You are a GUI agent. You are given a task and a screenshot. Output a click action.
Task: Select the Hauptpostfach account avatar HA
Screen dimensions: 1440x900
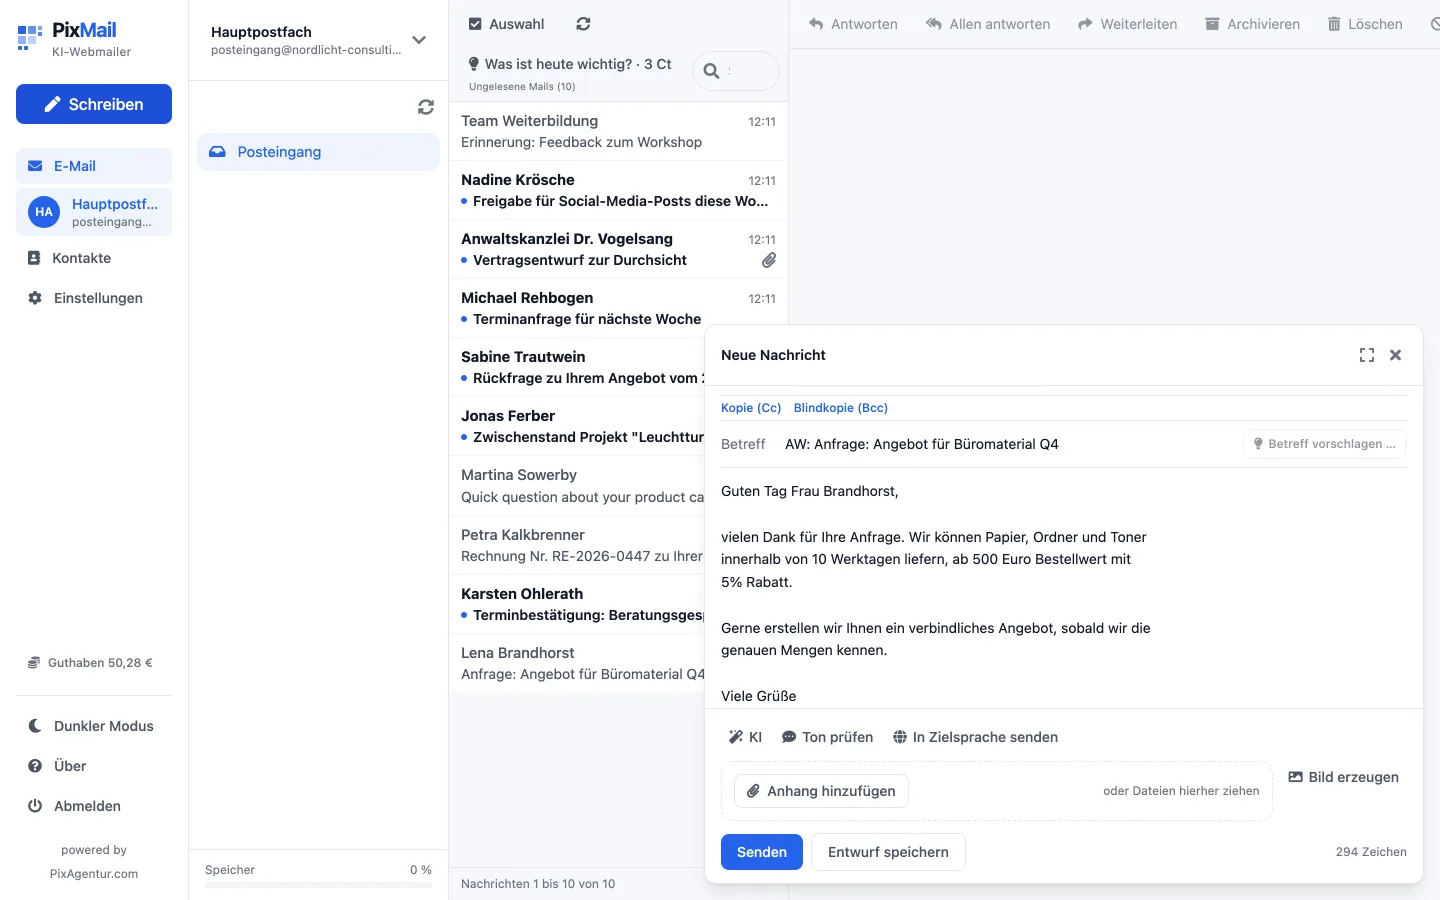click(44, 212)
